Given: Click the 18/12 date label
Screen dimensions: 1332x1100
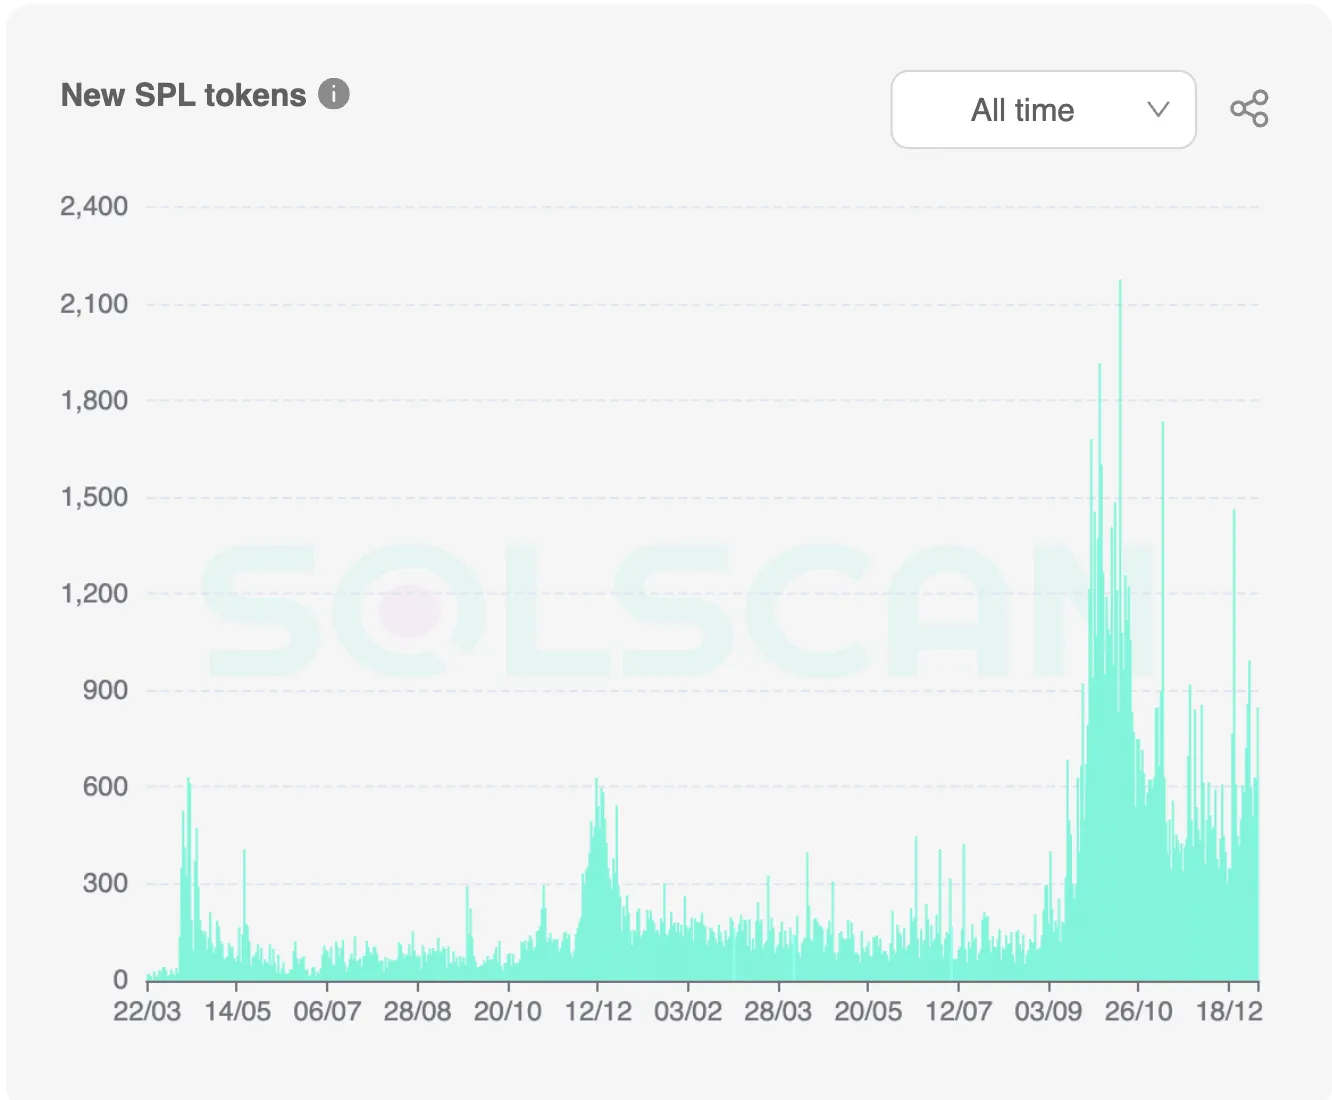Looking at the screenshot, I should tap(1229, 1011).
